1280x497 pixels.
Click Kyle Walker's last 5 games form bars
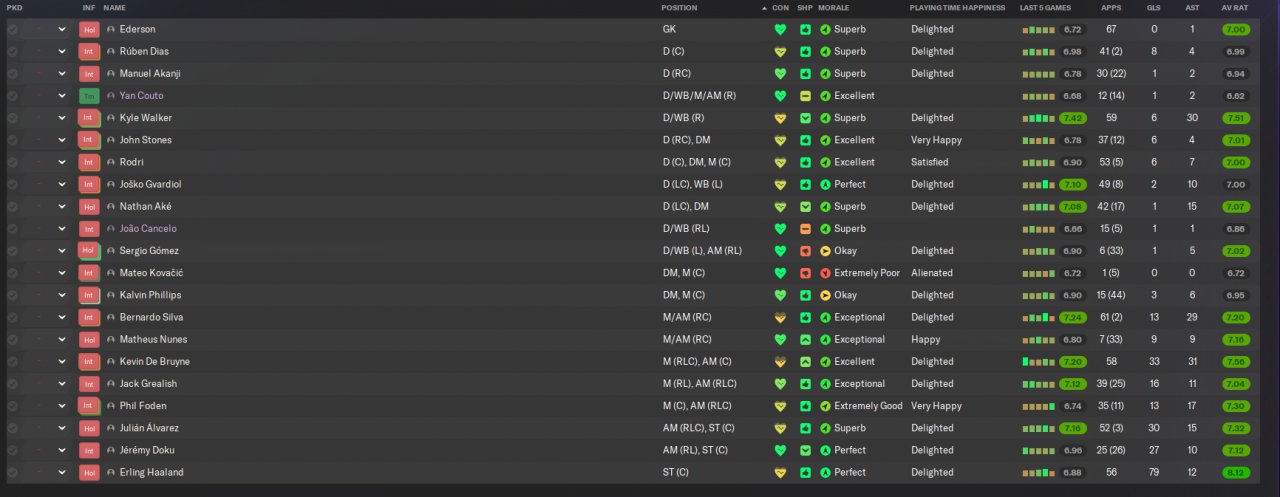point(1038,118)
